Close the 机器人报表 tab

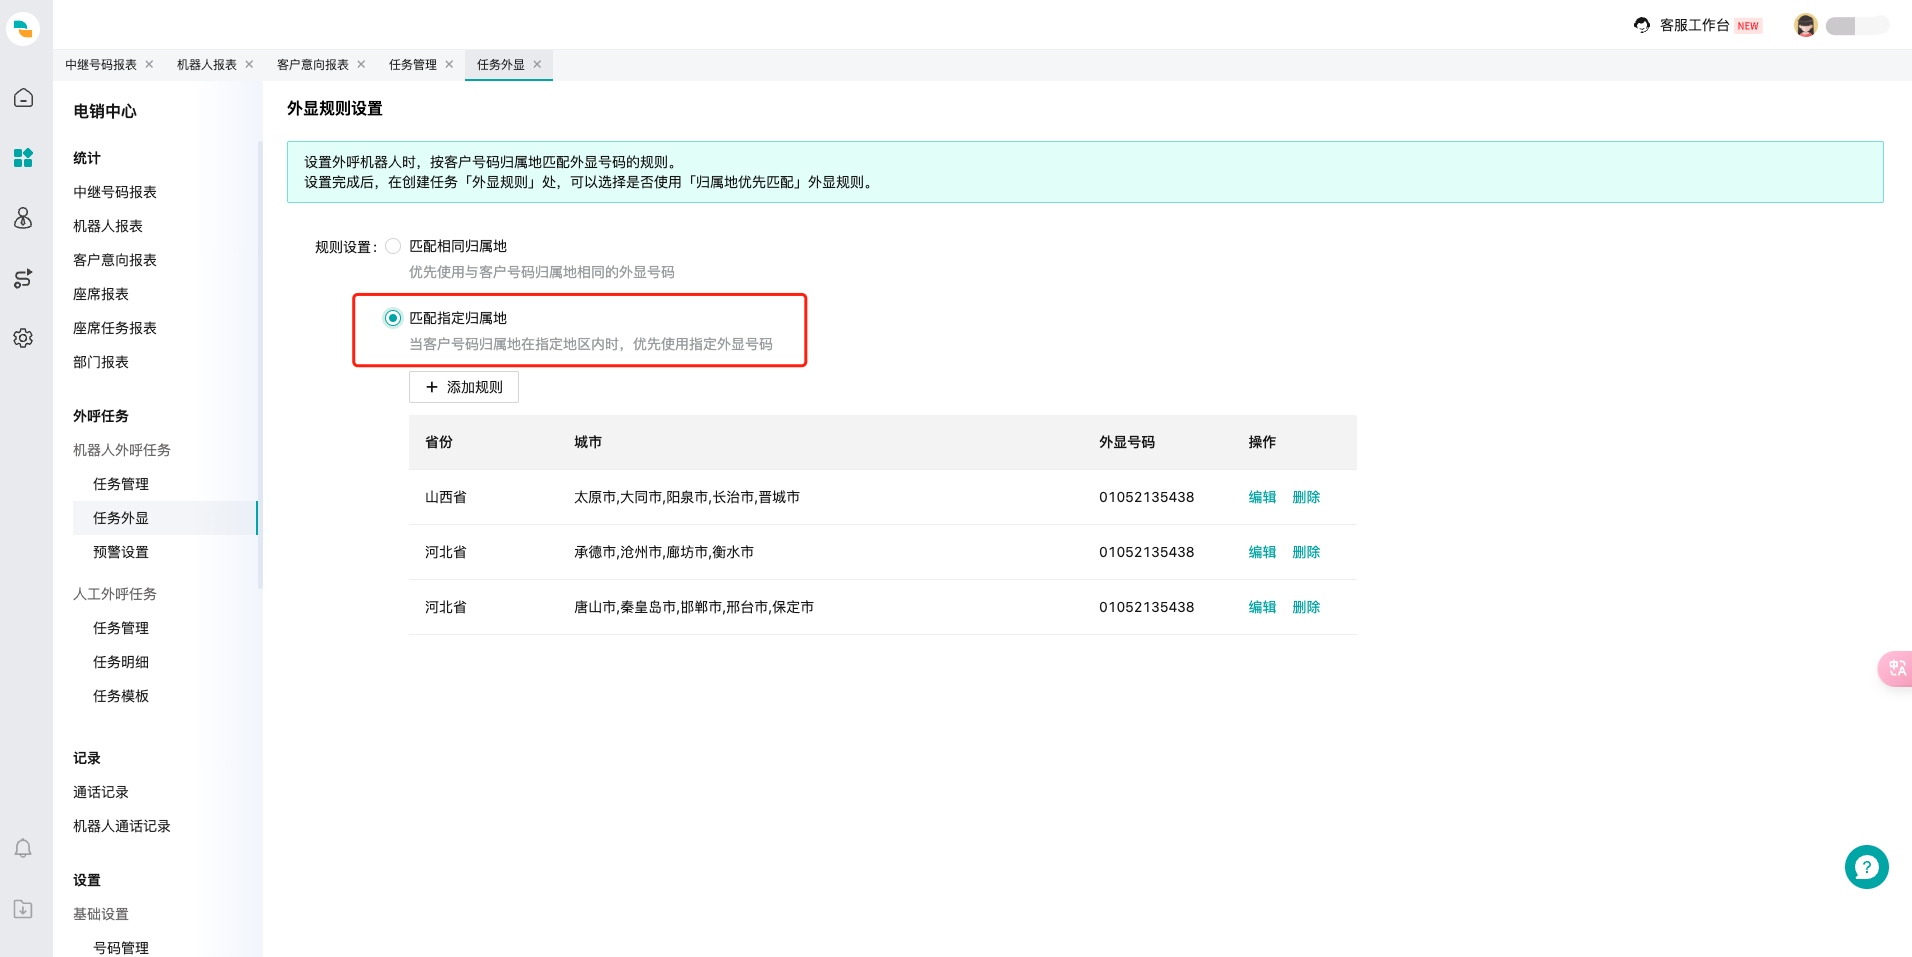(249, 64)
